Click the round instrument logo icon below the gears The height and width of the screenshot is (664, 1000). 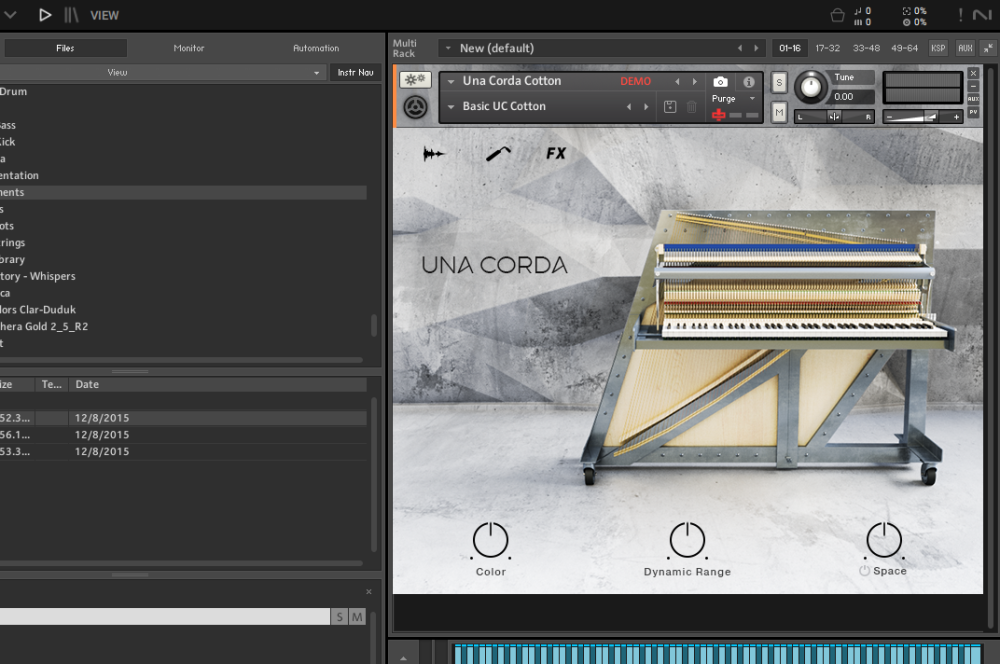415,107
